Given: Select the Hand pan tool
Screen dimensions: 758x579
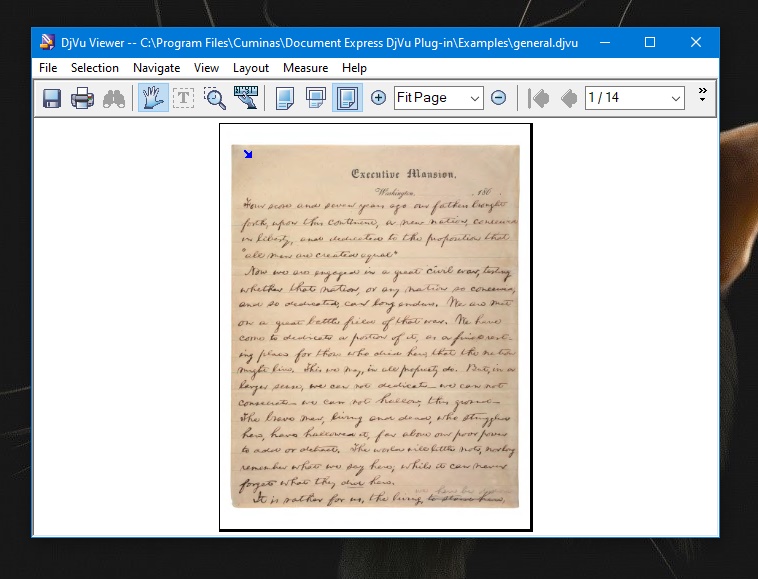Looking at the screenshot, I should tap(153, 98).
